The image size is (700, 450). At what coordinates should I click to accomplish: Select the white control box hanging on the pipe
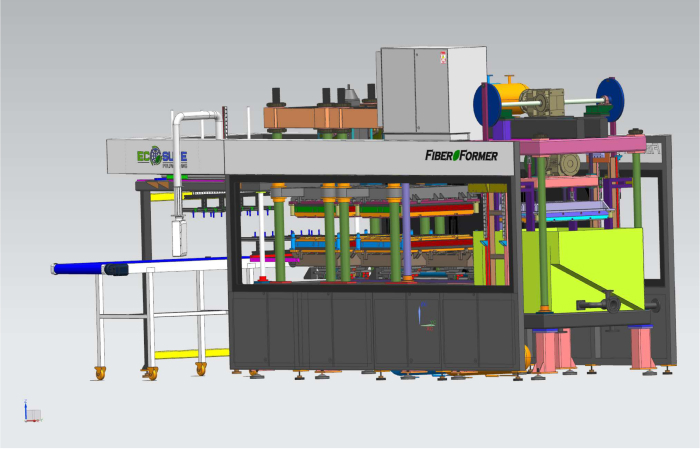(x=179, y=237)
